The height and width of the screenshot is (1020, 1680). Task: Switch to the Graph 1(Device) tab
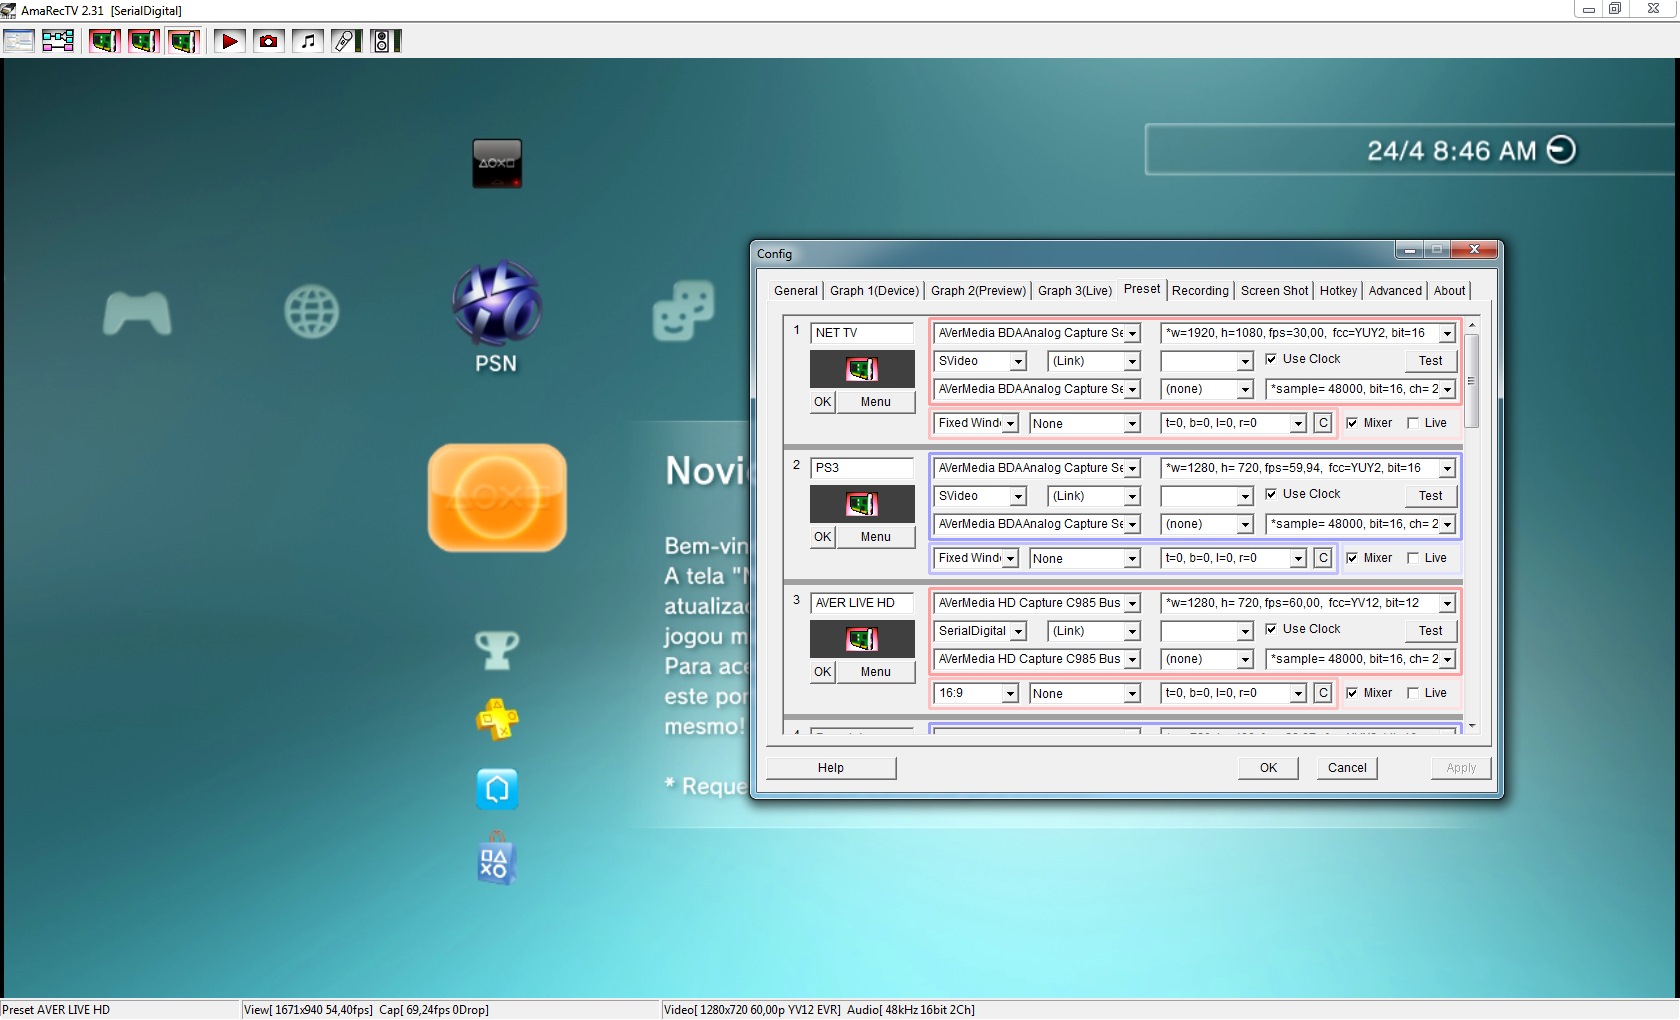(874, 291)
